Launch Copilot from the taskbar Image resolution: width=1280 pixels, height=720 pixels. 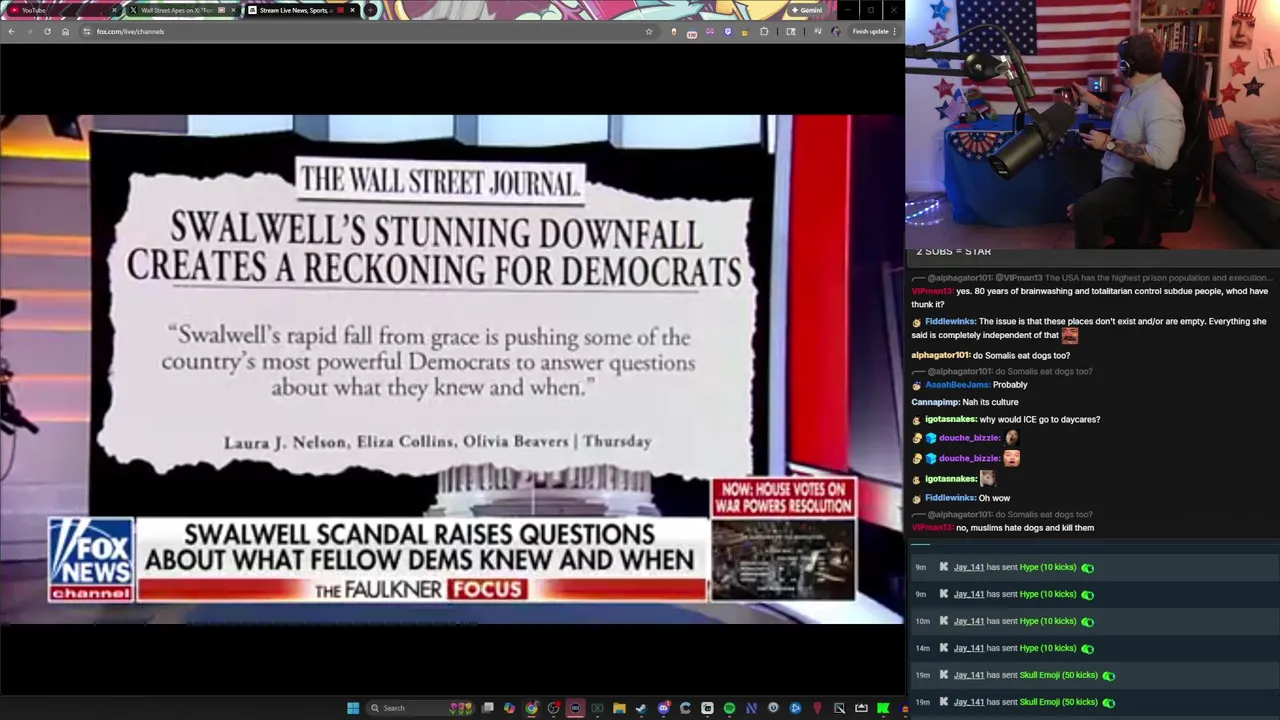[509, 708]
